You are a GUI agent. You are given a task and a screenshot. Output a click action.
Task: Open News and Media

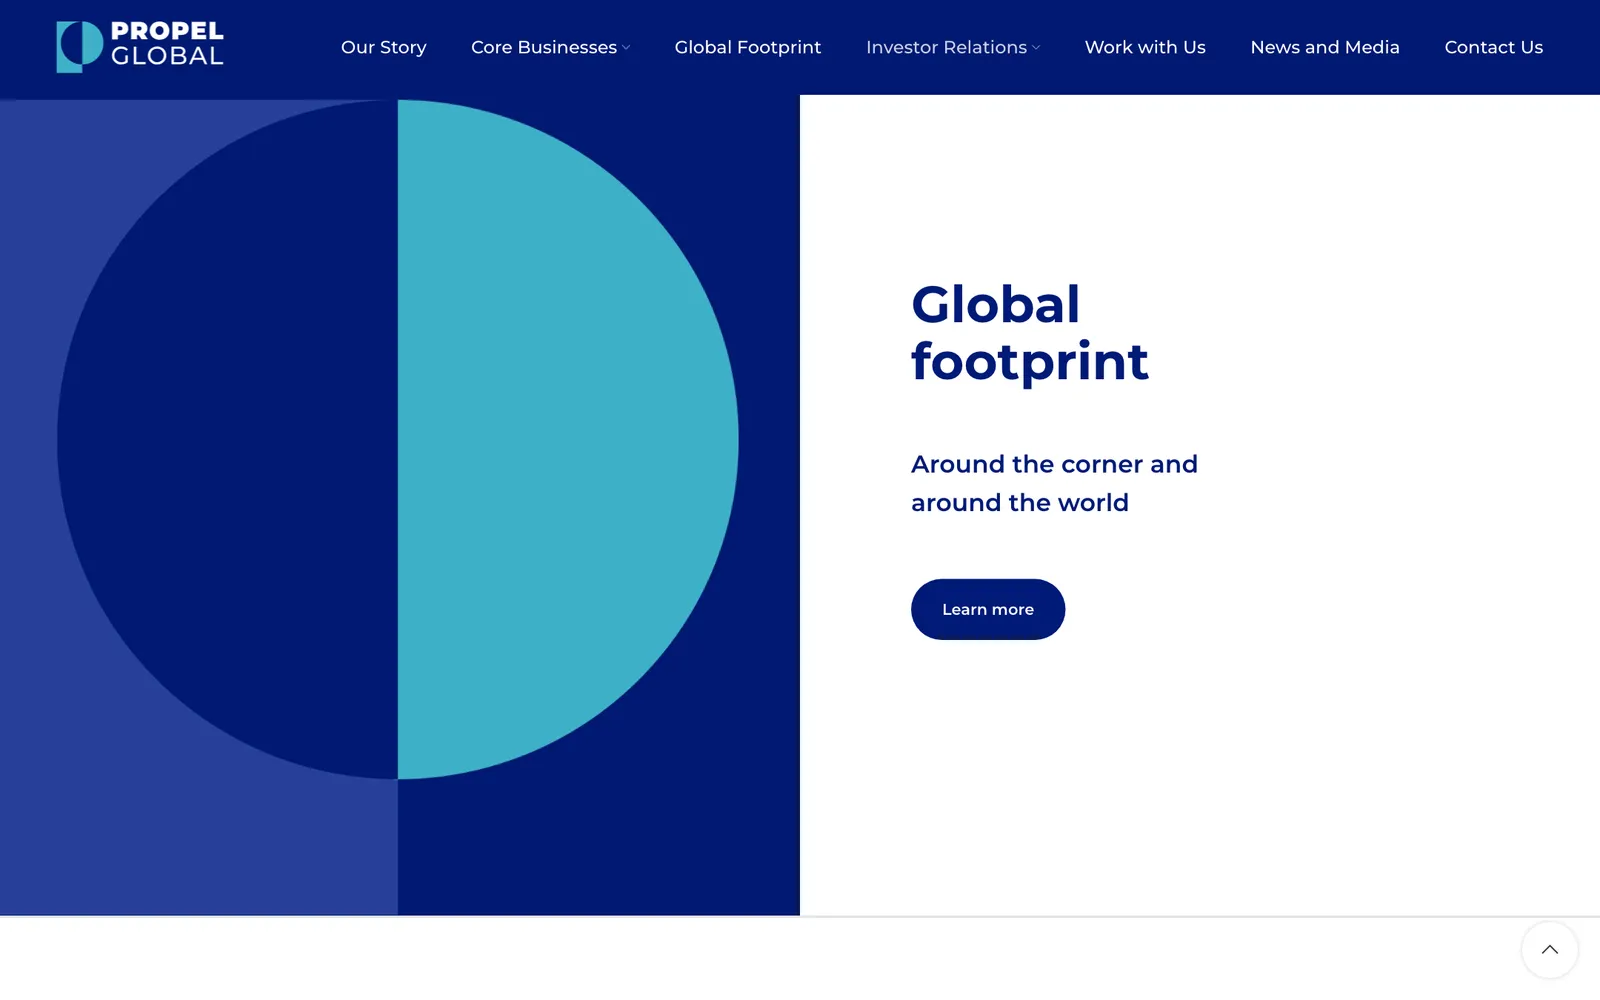pos(1325,47)
